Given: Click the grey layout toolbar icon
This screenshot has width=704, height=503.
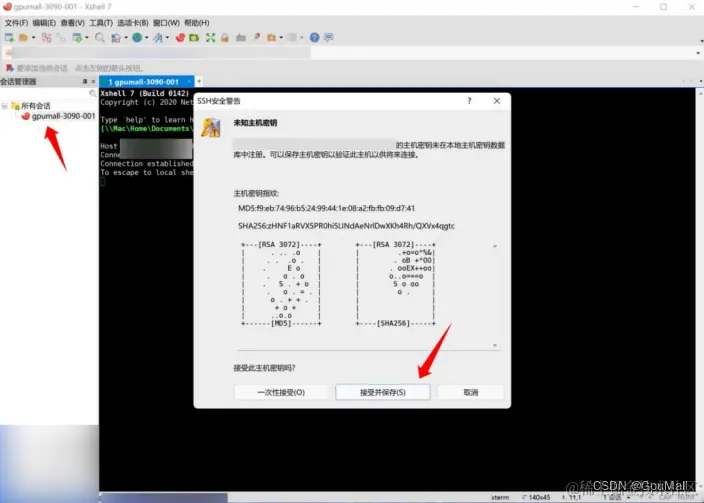Looking at the screenshot, I should pos(292,38).
